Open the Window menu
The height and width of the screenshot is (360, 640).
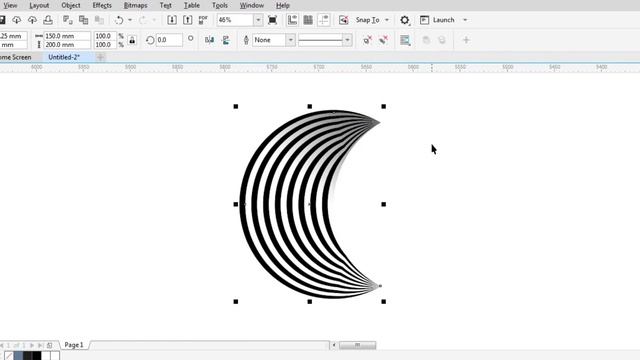(x=251, y=5)
